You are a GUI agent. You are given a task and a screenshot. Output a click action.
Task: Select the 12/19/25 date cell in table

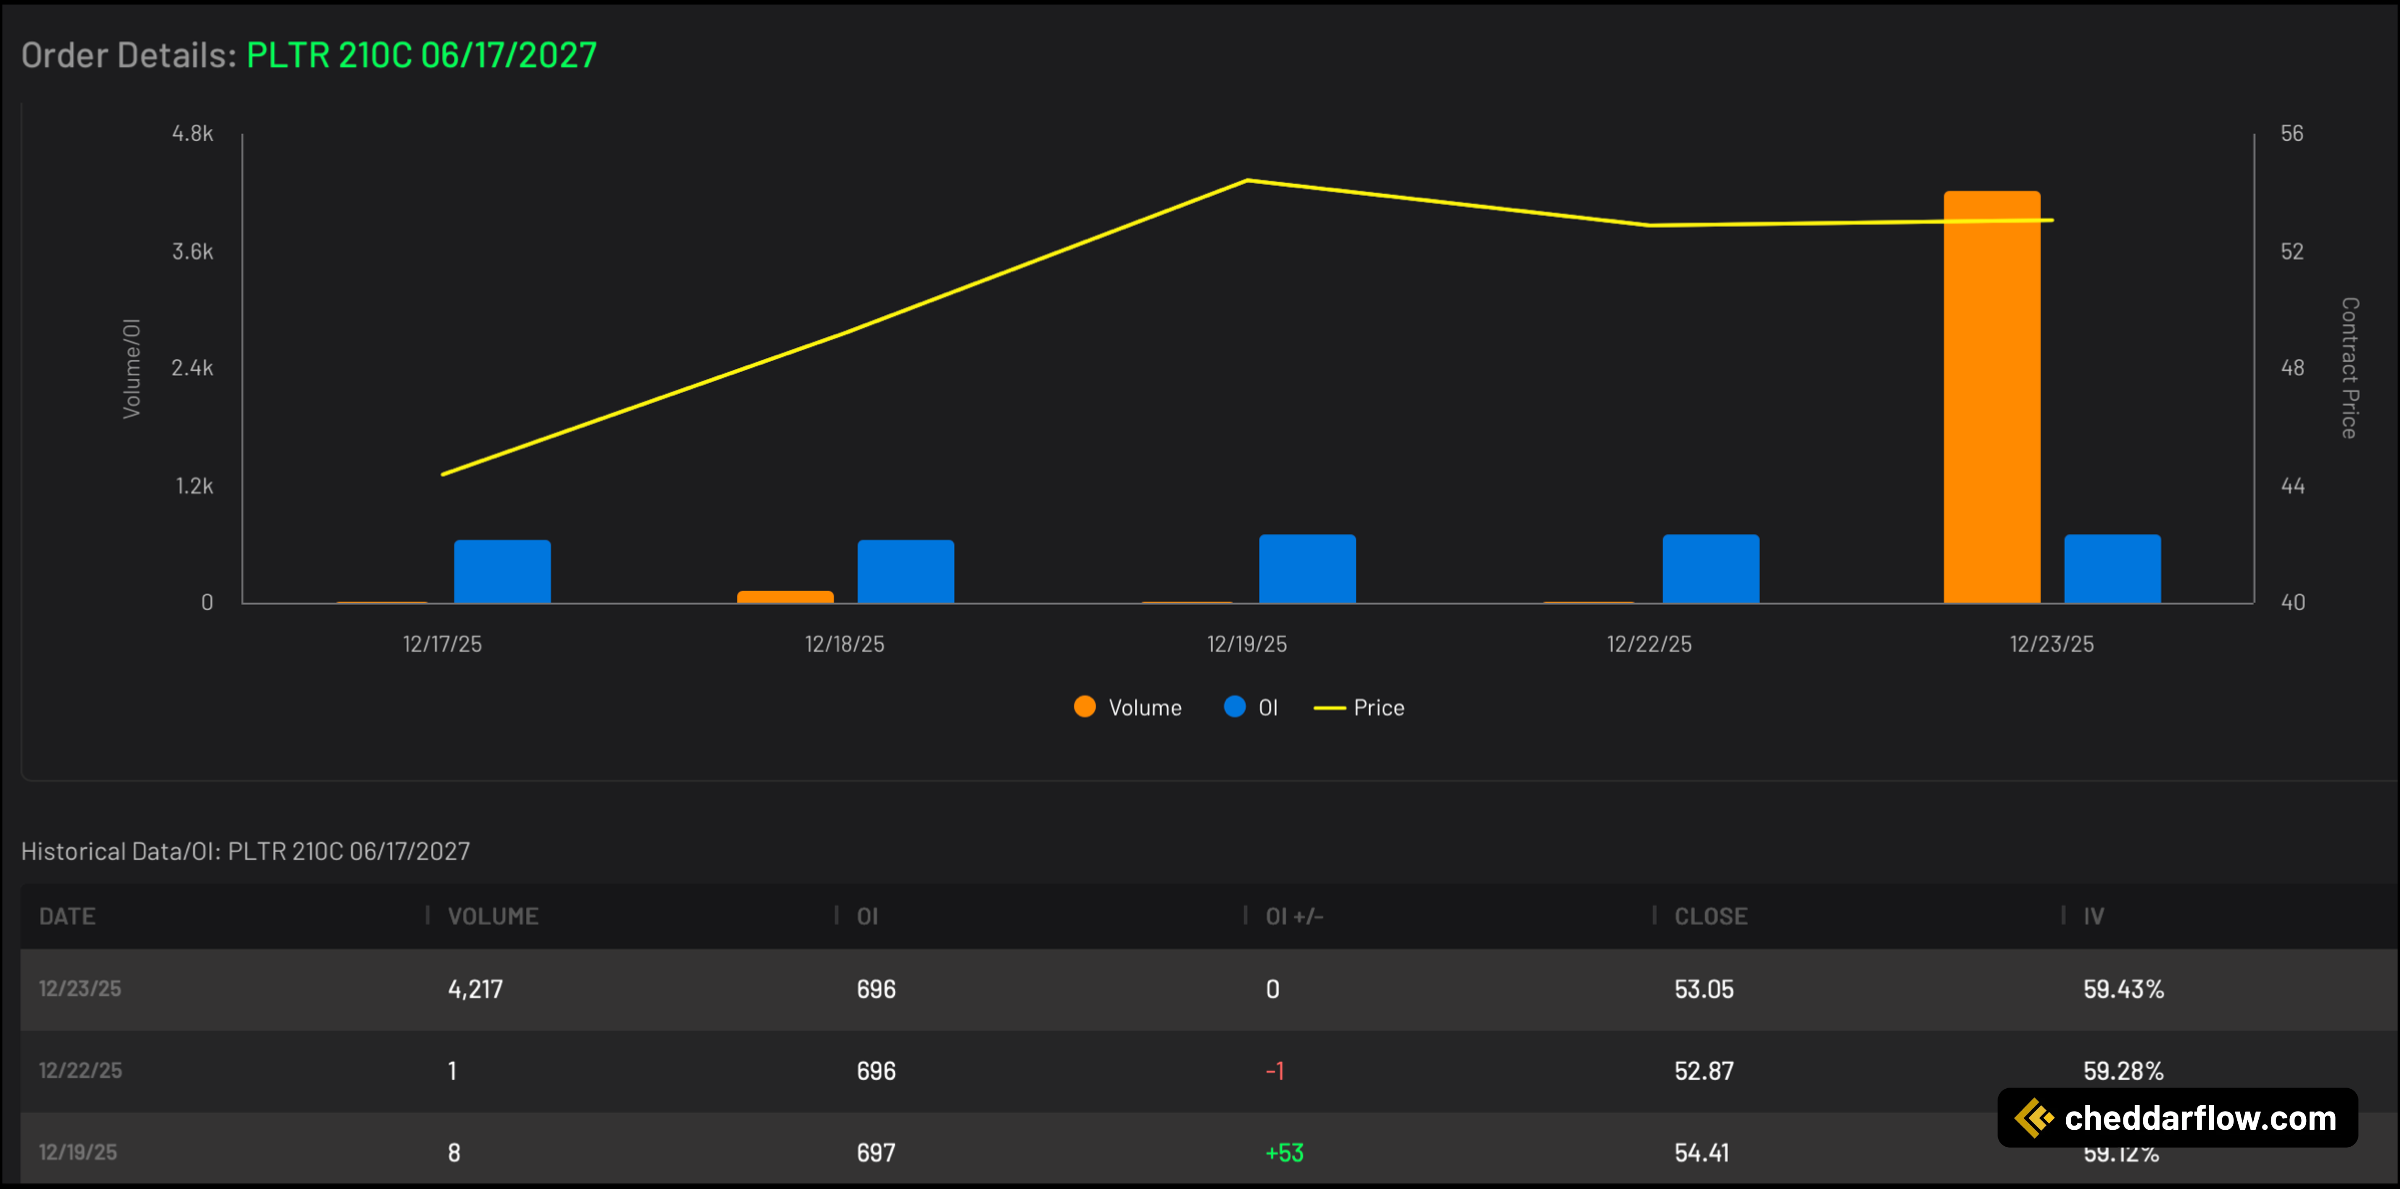(78, 1152)
